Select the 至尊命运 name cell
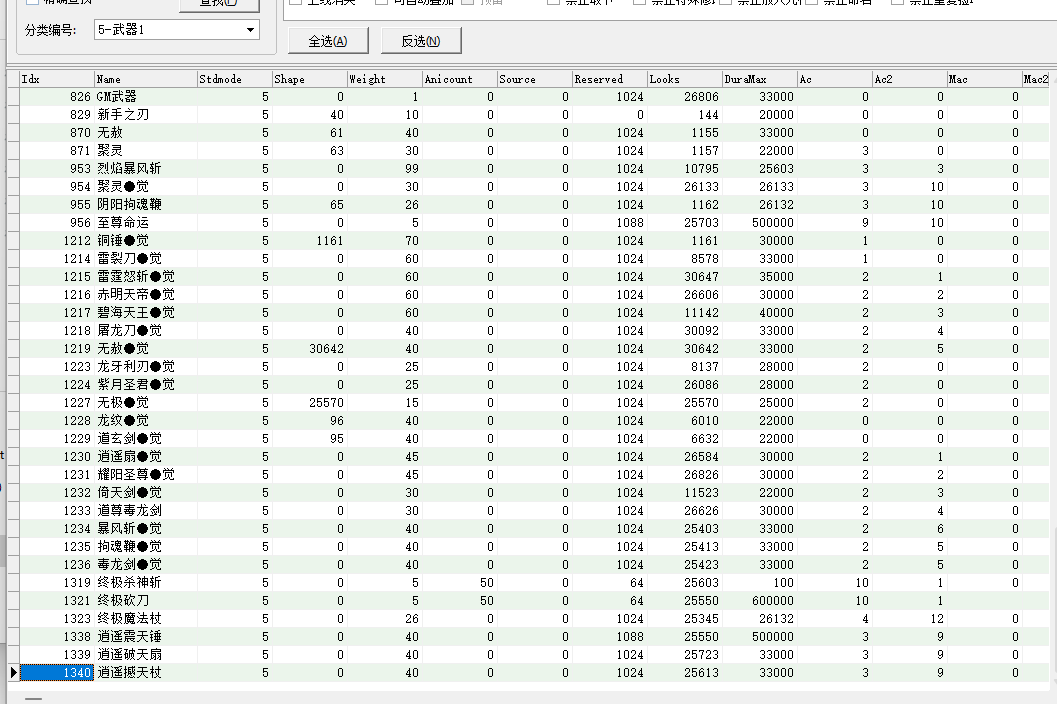 pyautogui.click(x=123, y=223)
